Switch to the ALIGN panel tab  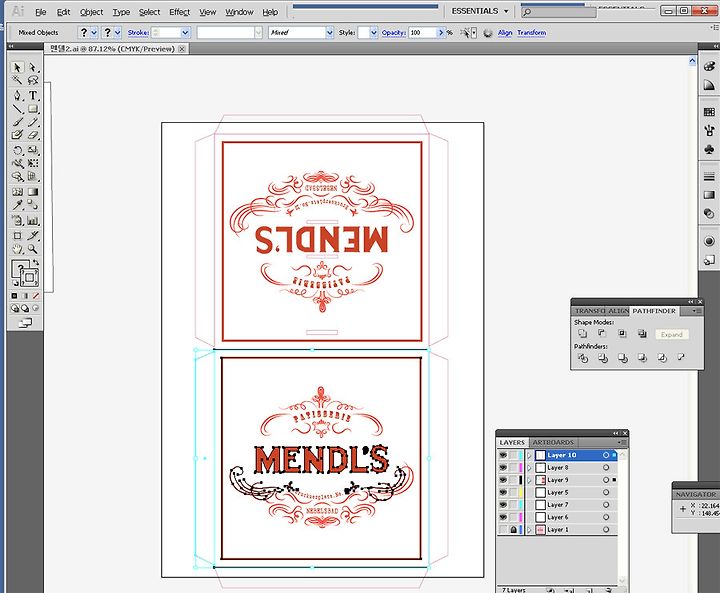619,311
